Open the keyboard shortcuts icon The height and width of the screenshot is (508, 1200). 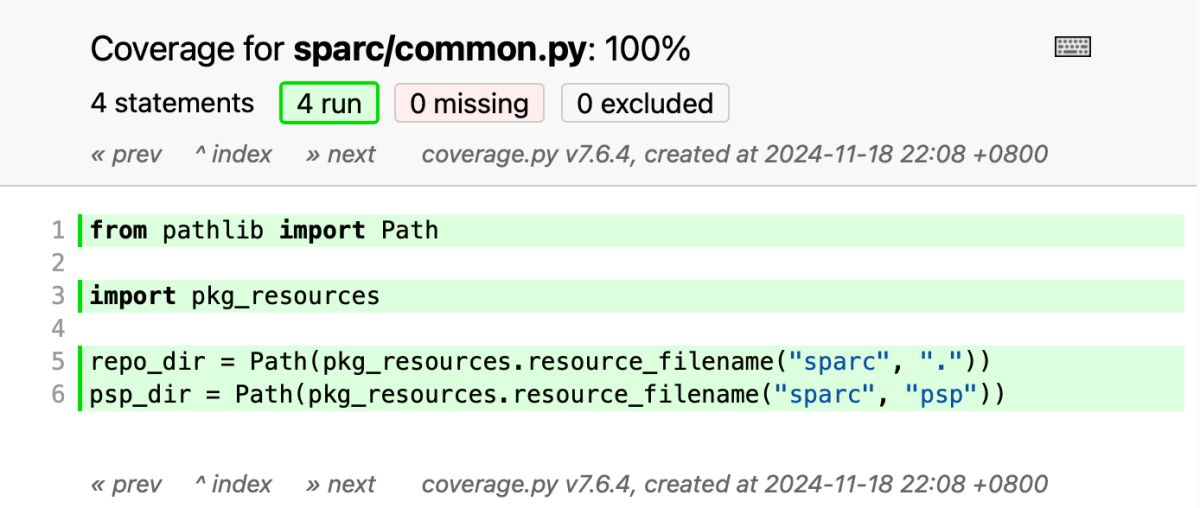(1073, 47)
